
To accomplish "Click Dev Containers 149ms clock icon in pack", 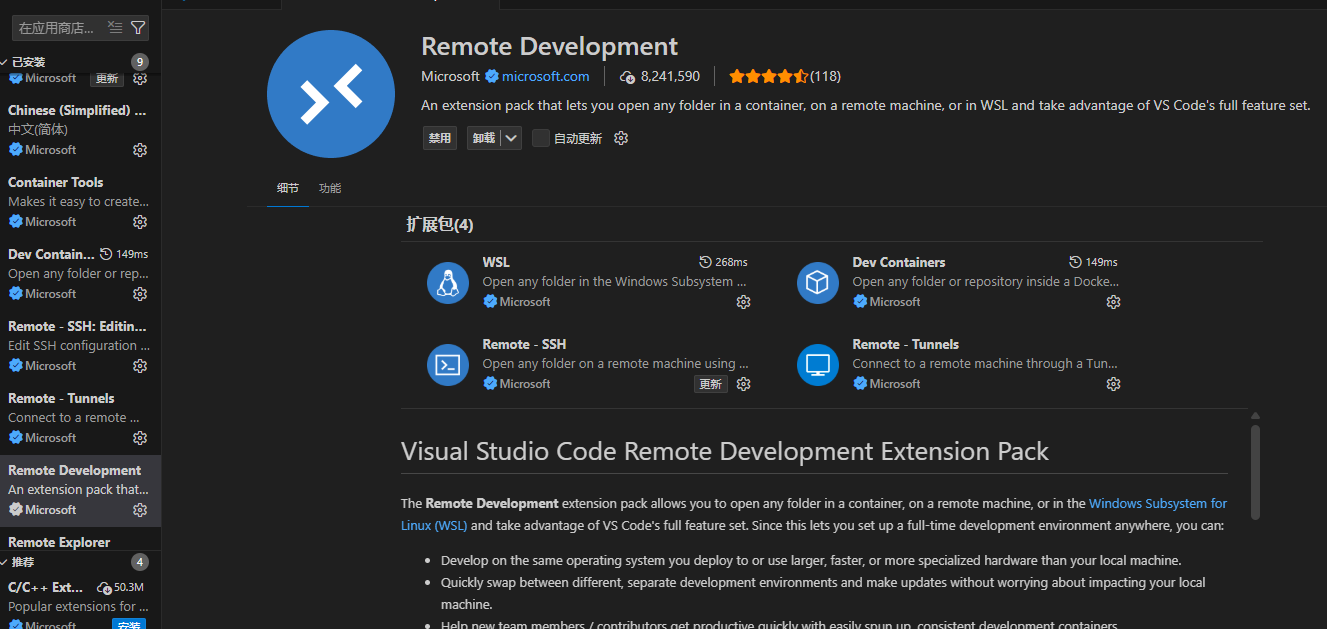I will (1076, 262).
